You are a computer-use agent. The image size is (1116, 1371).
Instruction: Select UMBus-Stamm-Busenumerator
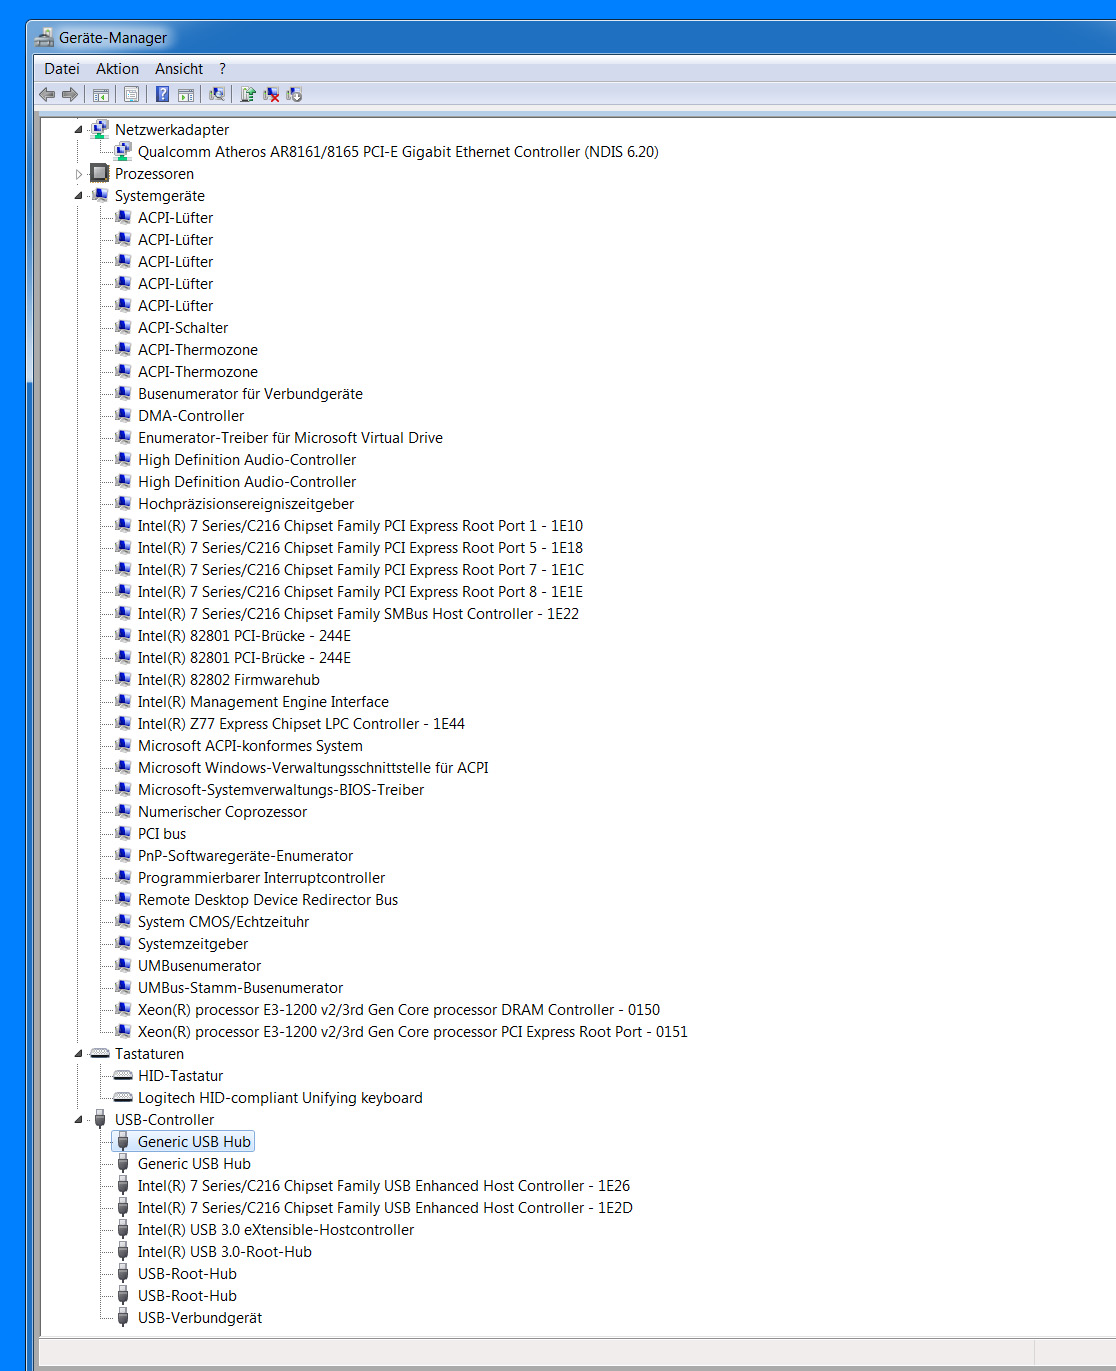[240, 988]
